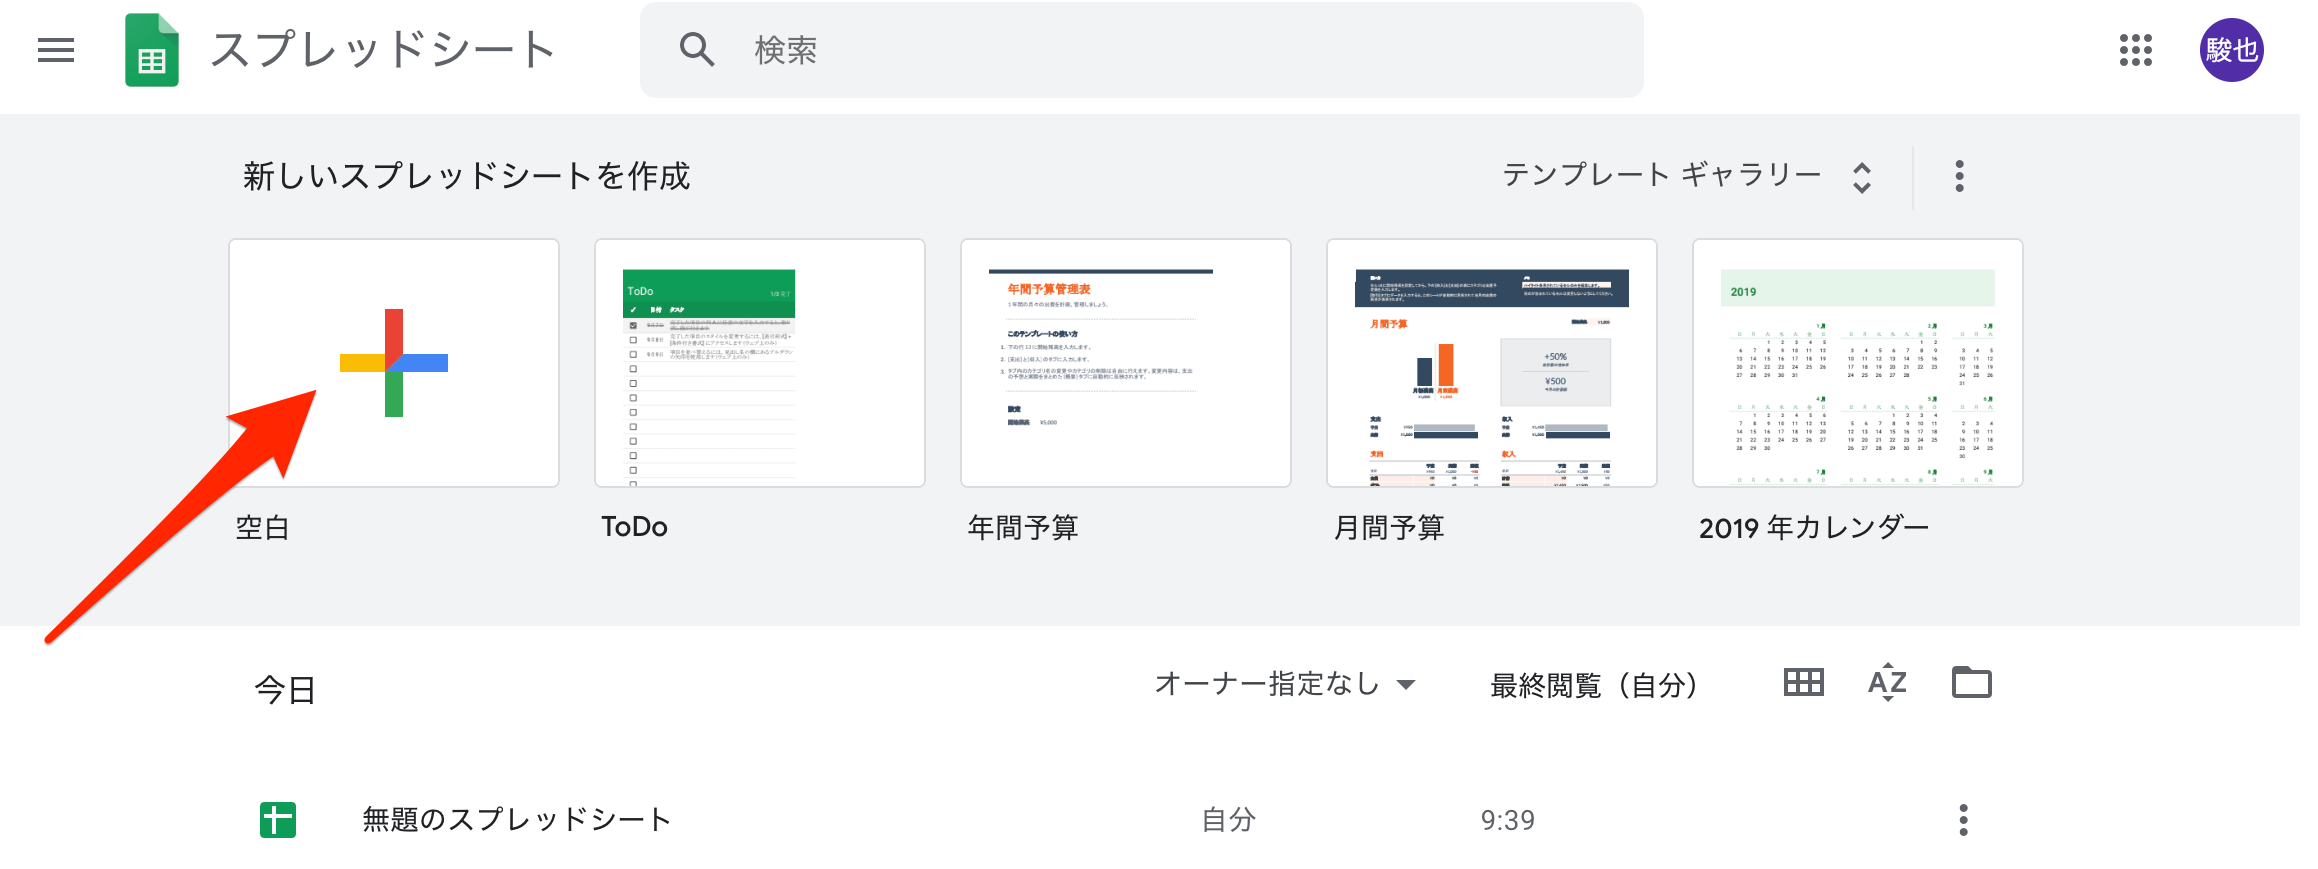
Task: Open the 月間予算 template thumbnail
Action: tap(1492, 363)
